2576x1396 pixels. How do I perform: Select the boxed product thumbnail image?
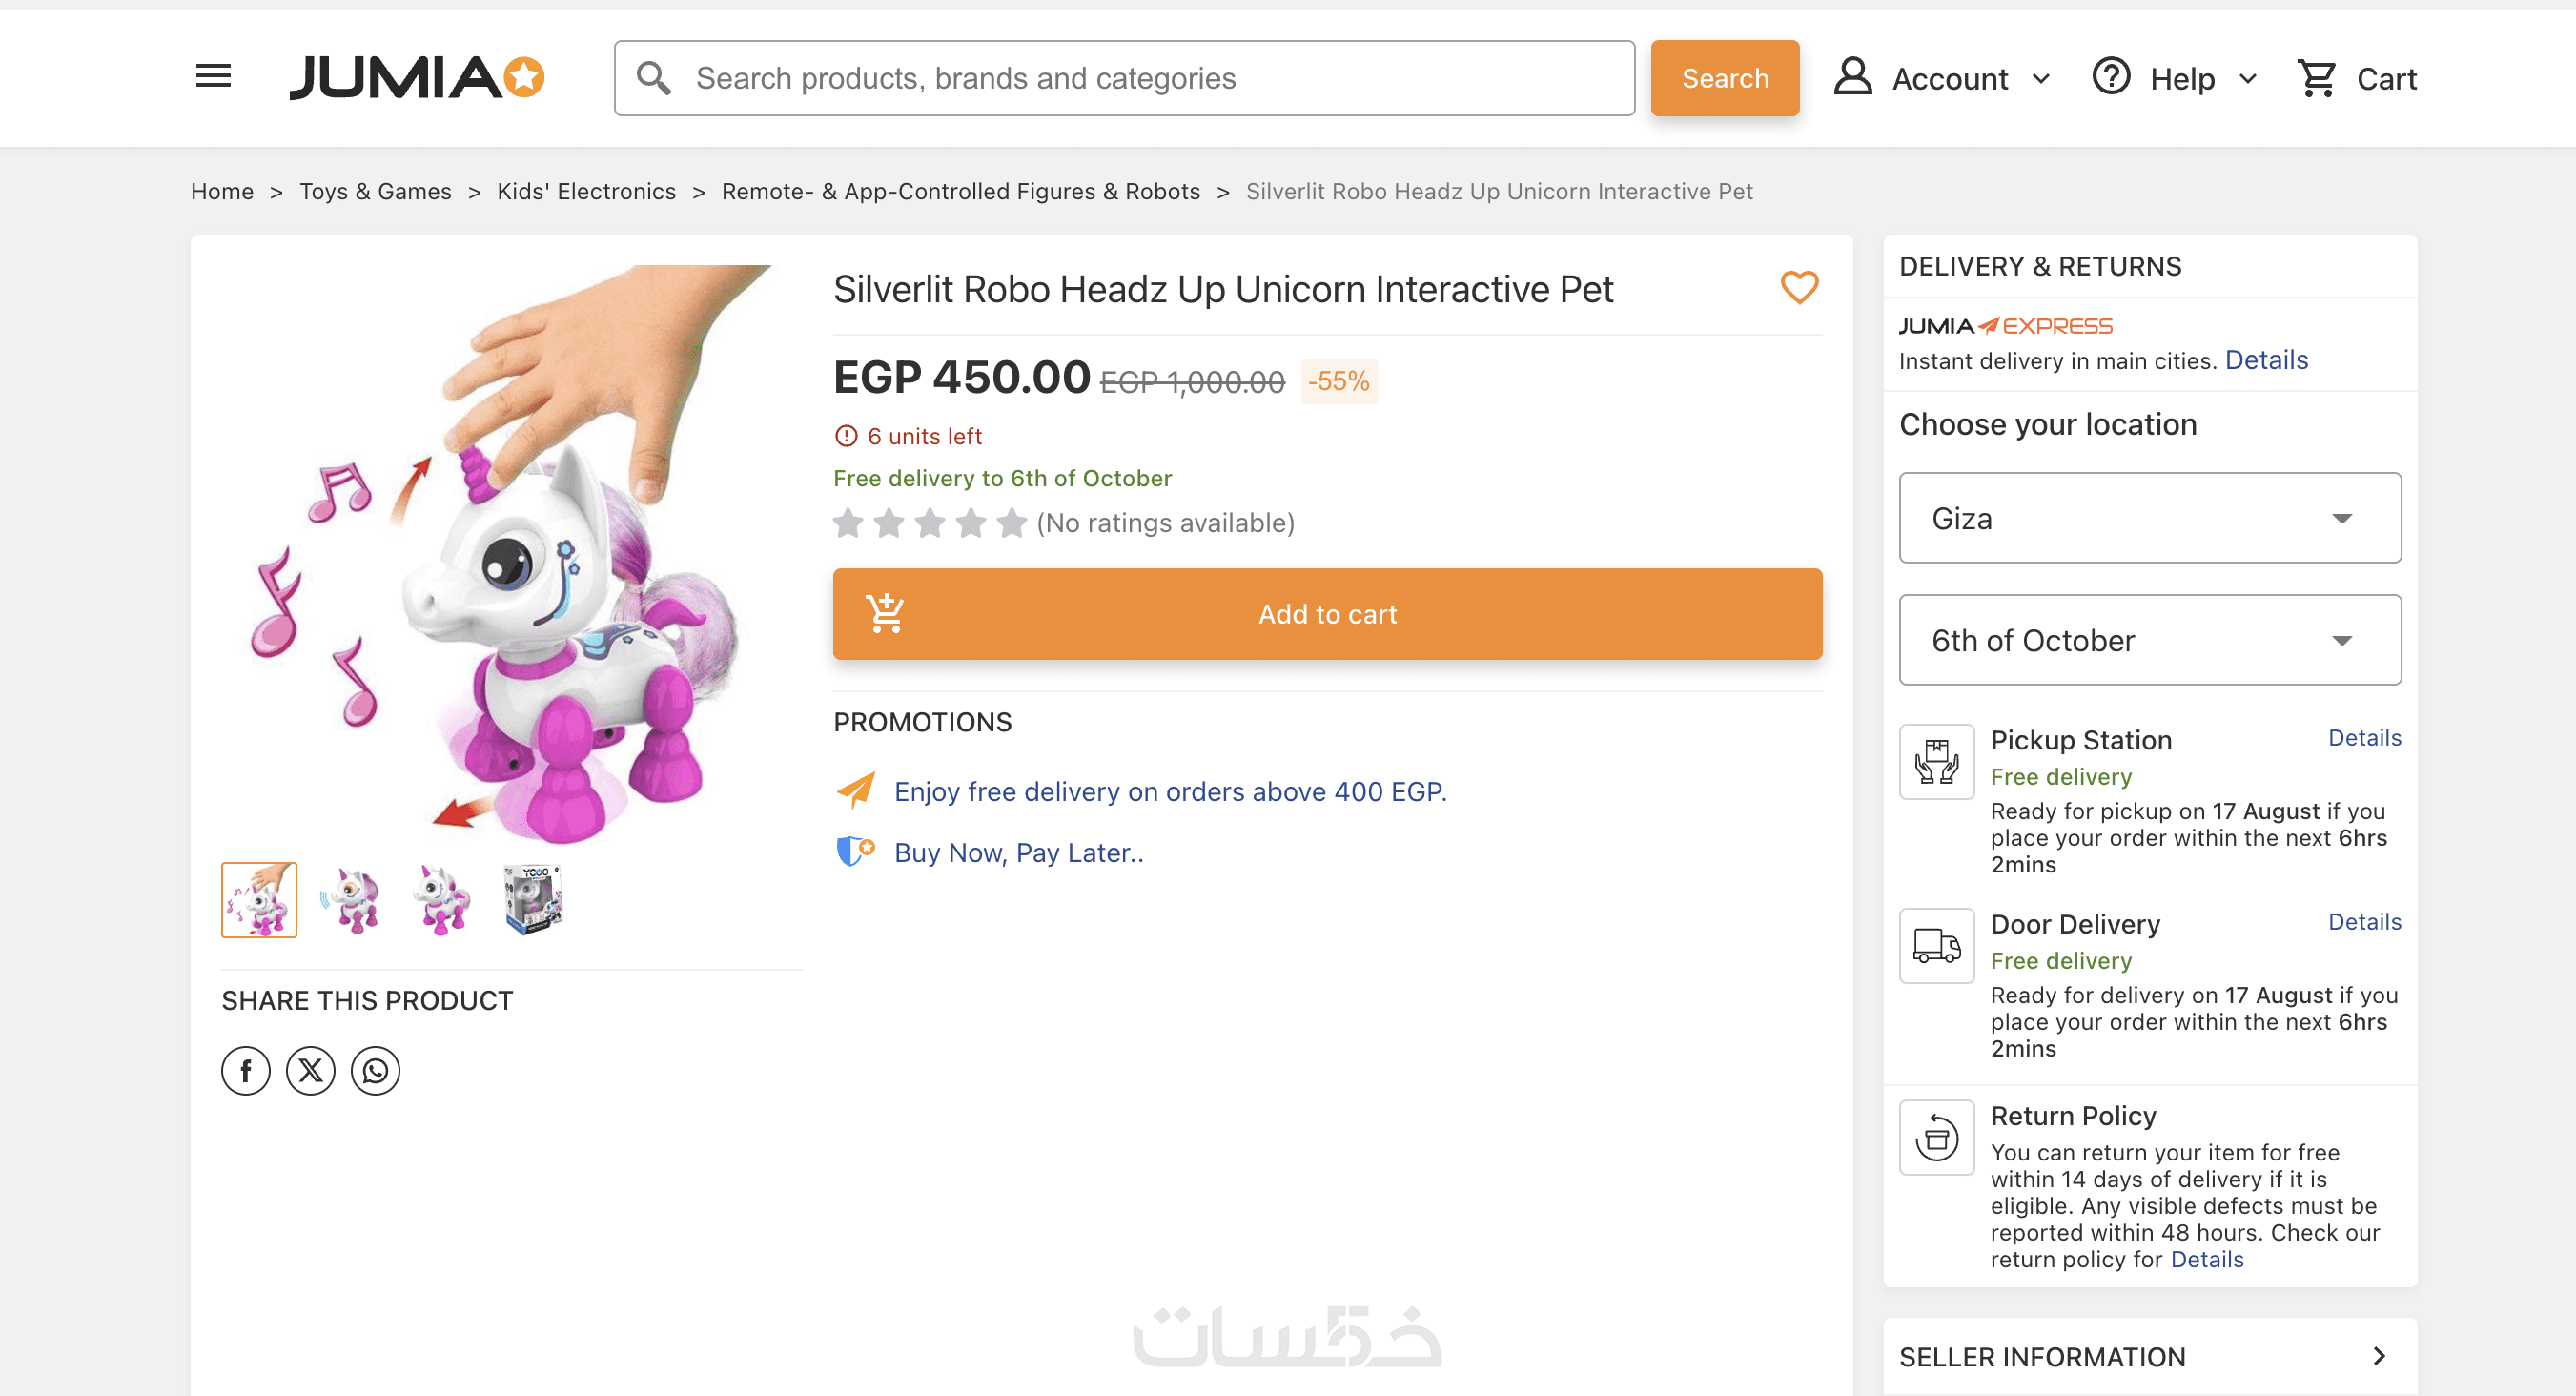533,899
